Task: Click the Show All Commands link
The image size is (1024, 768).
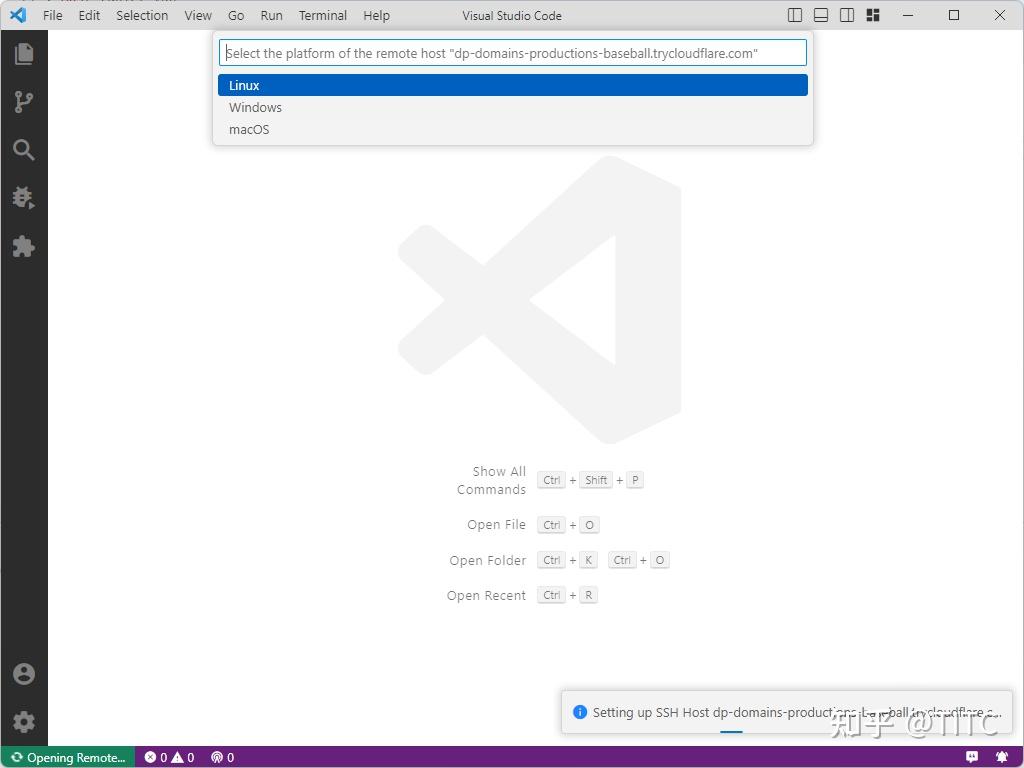Action: 492,480
